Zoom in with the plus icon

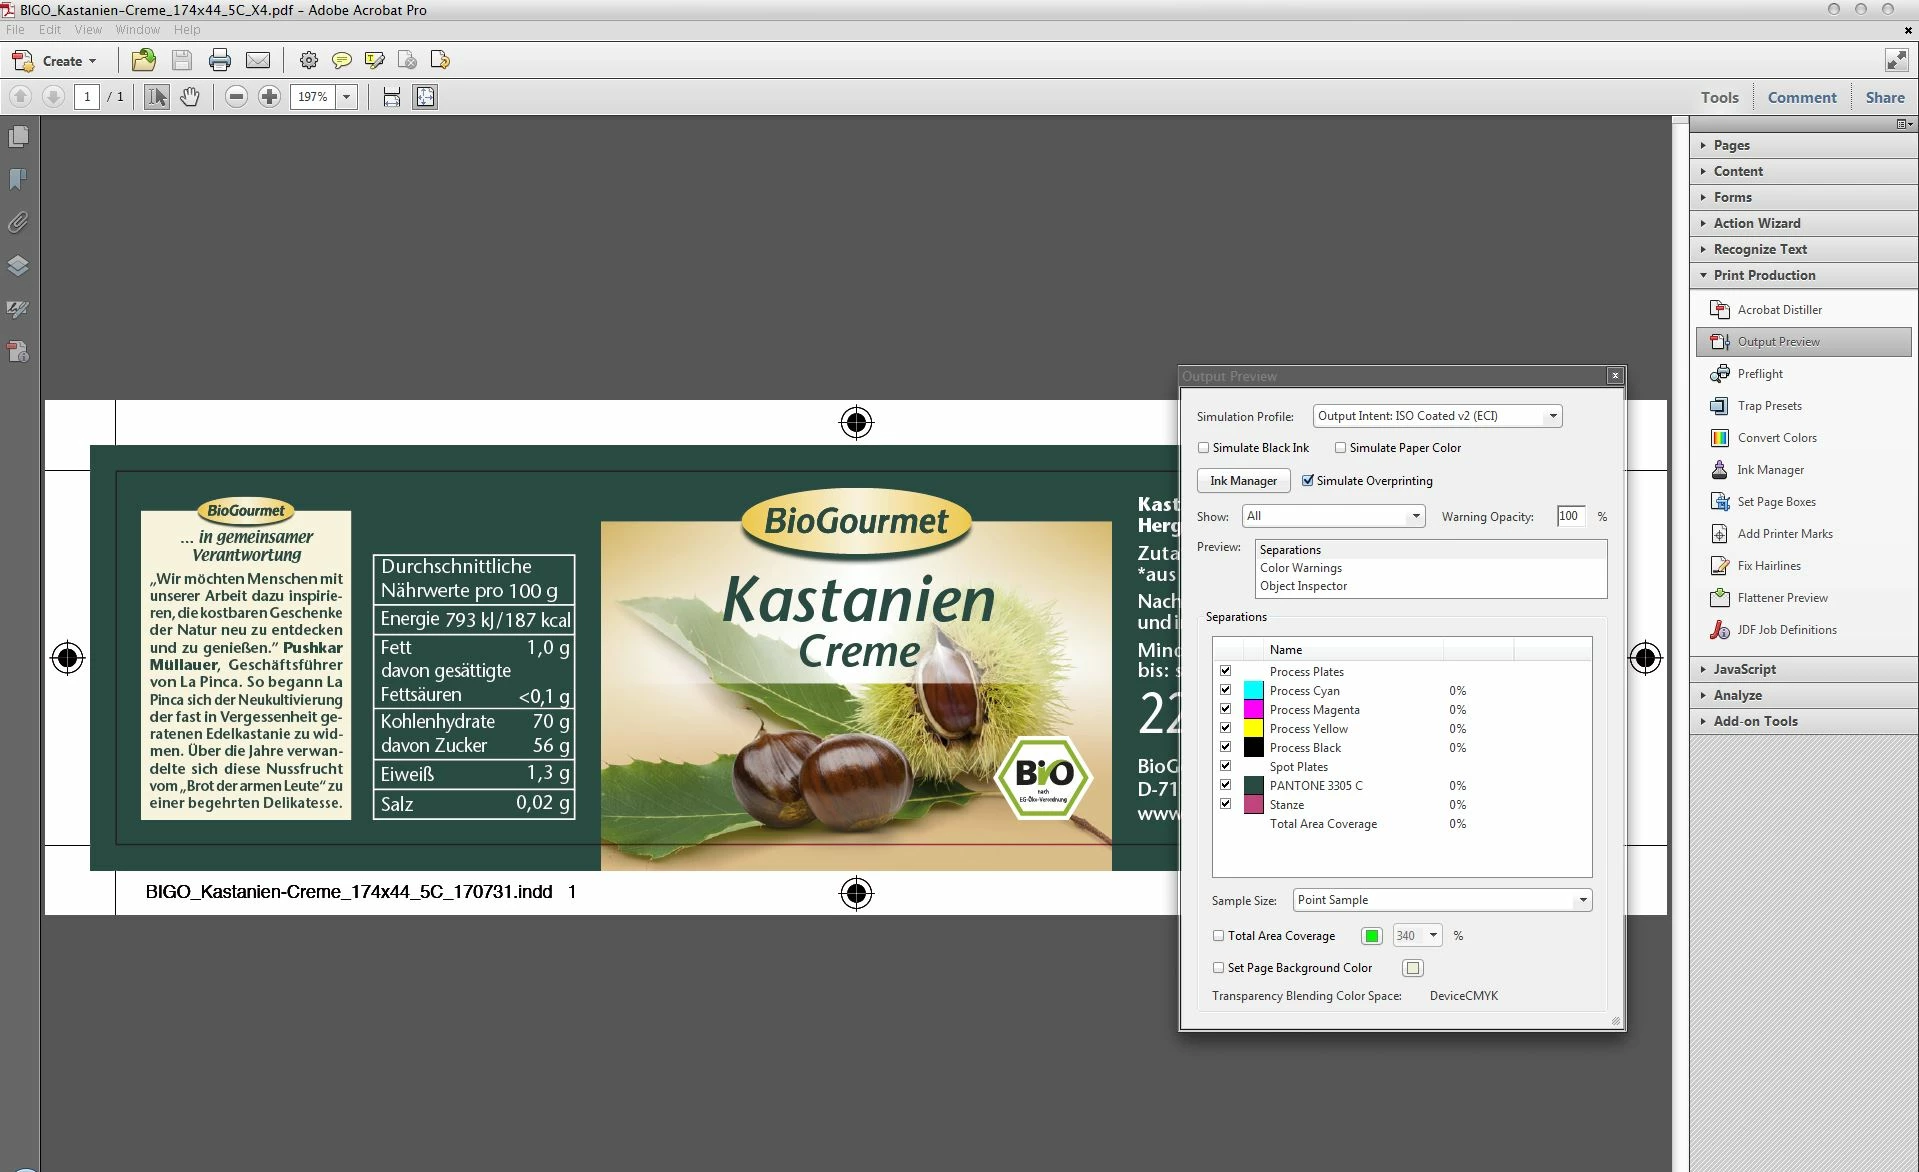coord(269,97)
